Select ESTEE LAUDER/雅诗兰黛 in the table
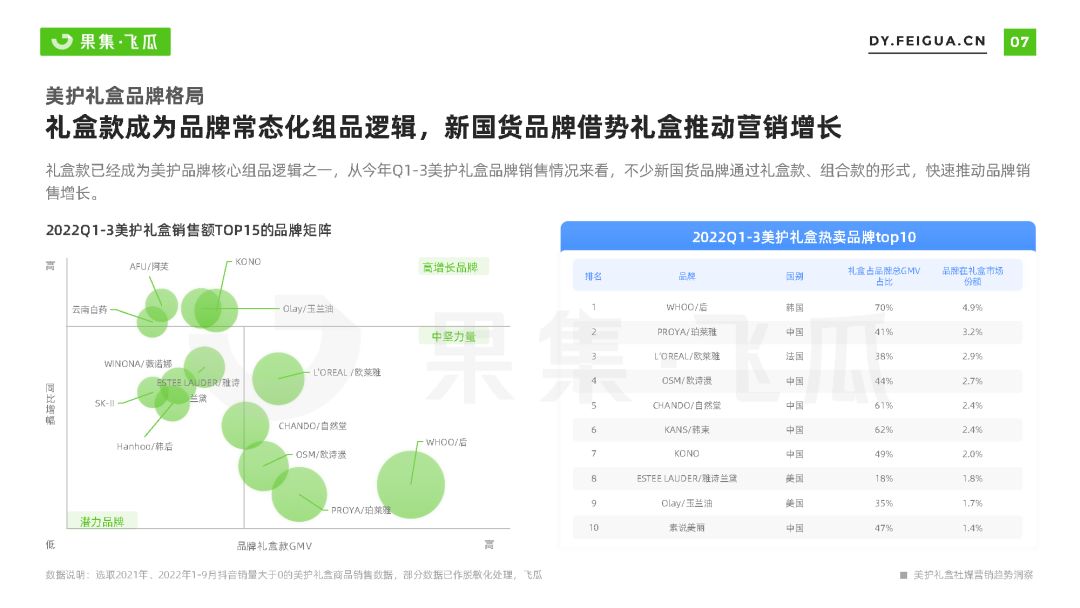The image size is (1080, 608). (x=687, y=479)
